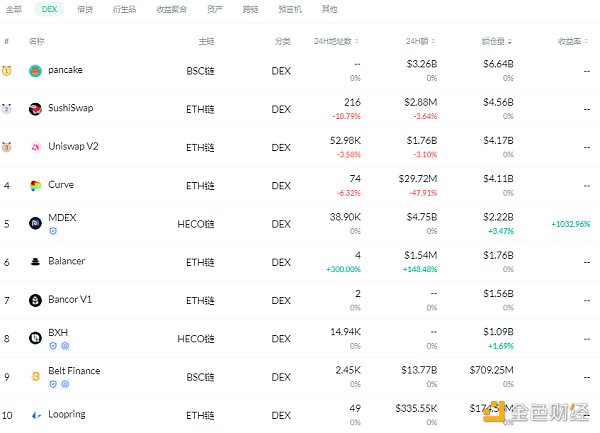Click the Loopring logo icon
This screenshot has width=600, height=433.
click(36, 415)
